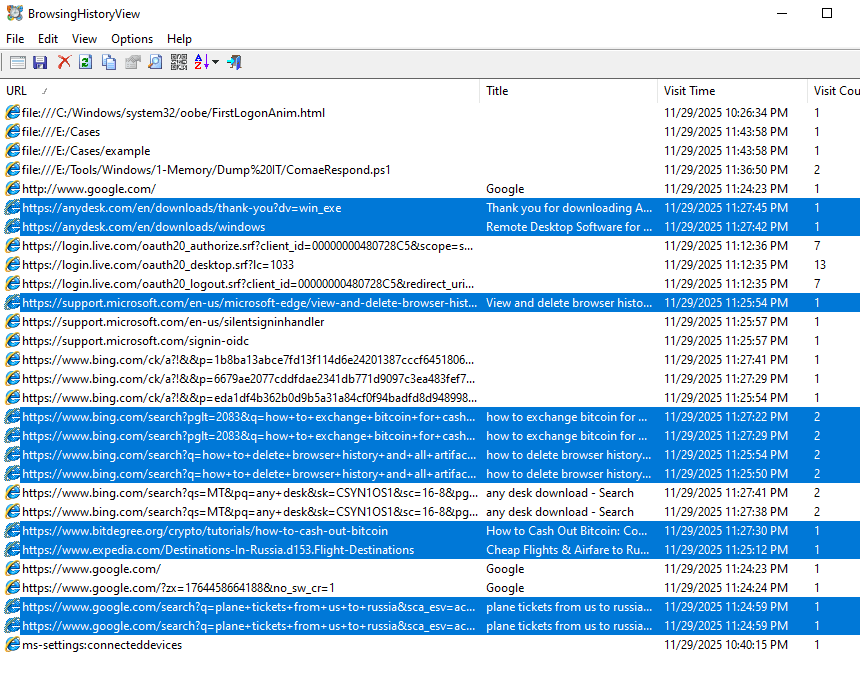
Task: Open the Properties window from the toolbar
Action: pos(17,62)
